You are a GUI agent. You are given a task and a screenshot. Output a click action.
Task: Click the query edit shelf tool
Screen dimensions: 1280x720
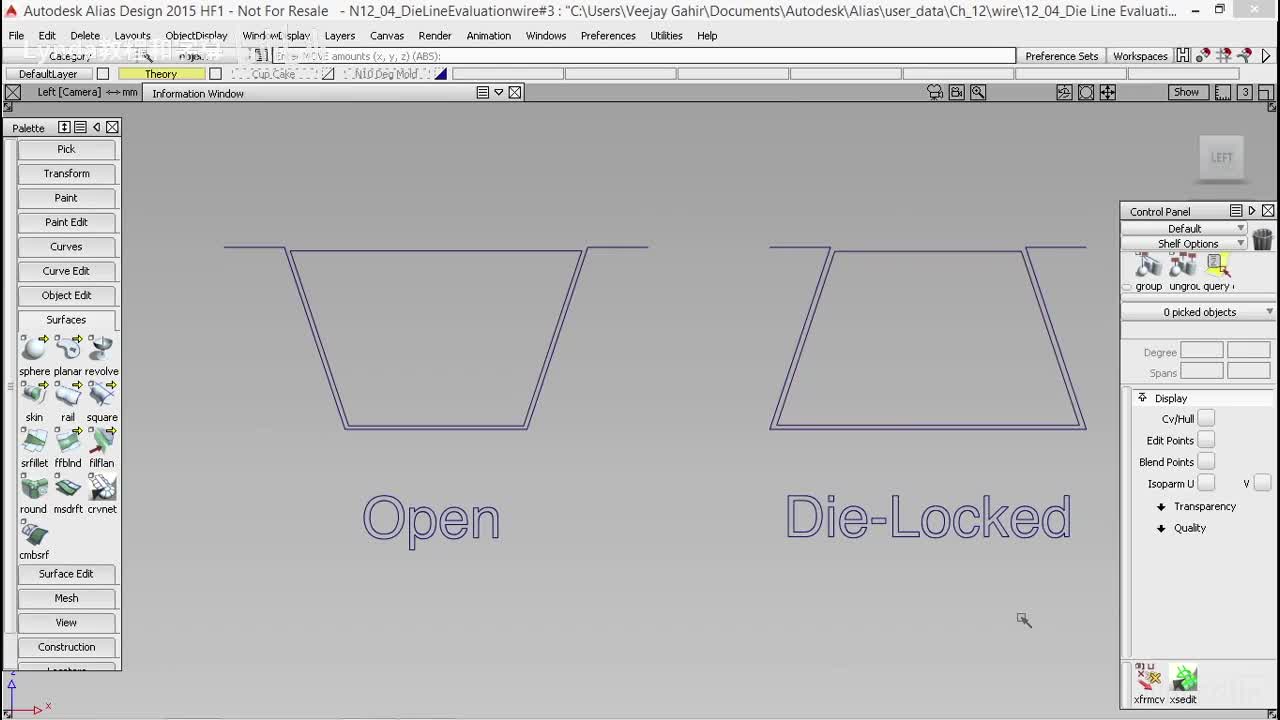point(1217,265)
